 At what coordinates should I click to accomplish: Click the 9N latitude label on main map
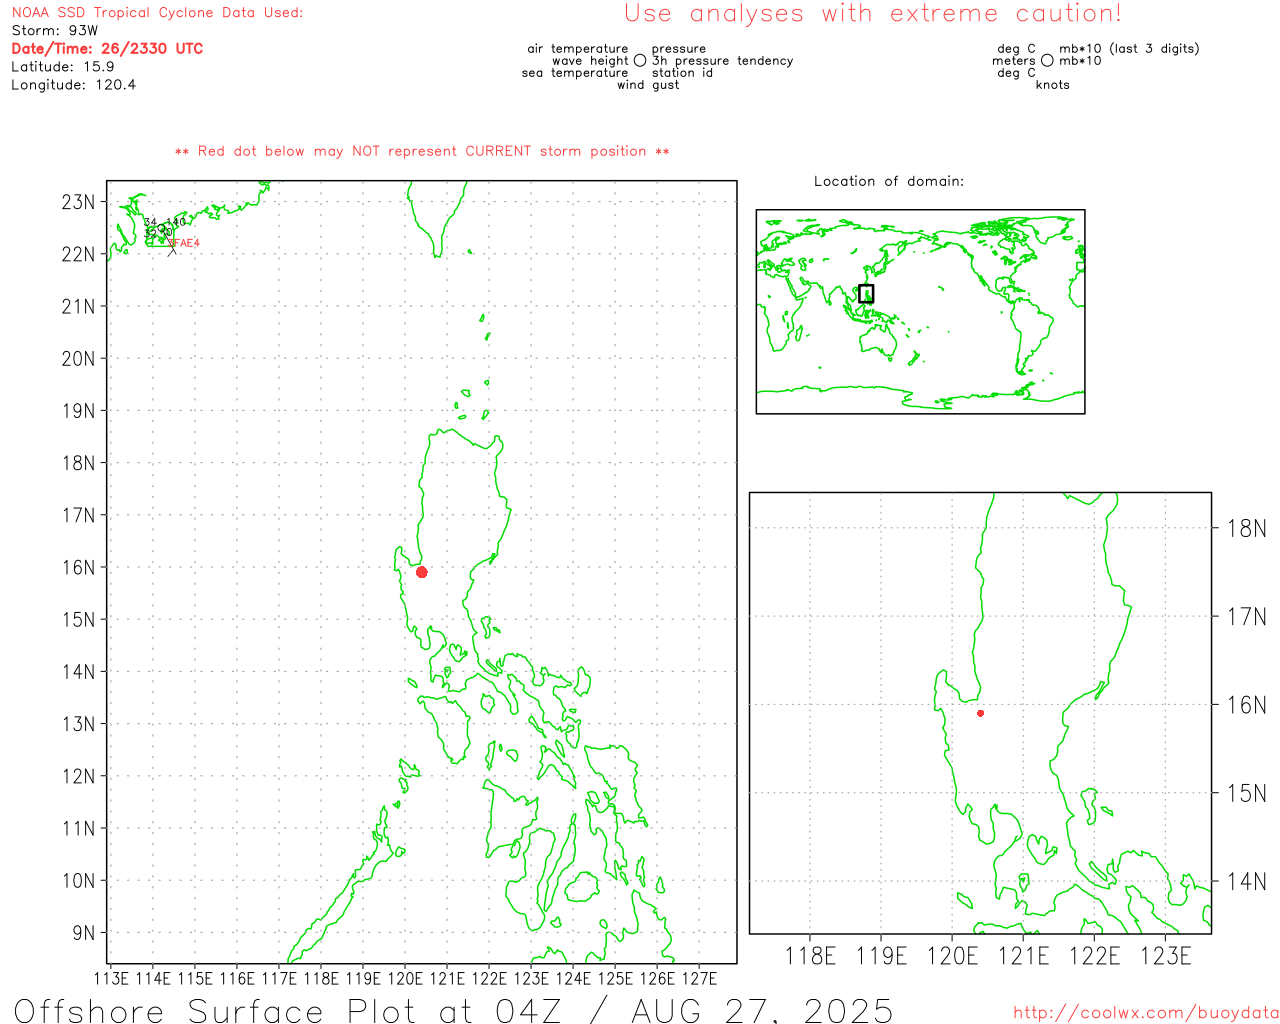[84, 933]
